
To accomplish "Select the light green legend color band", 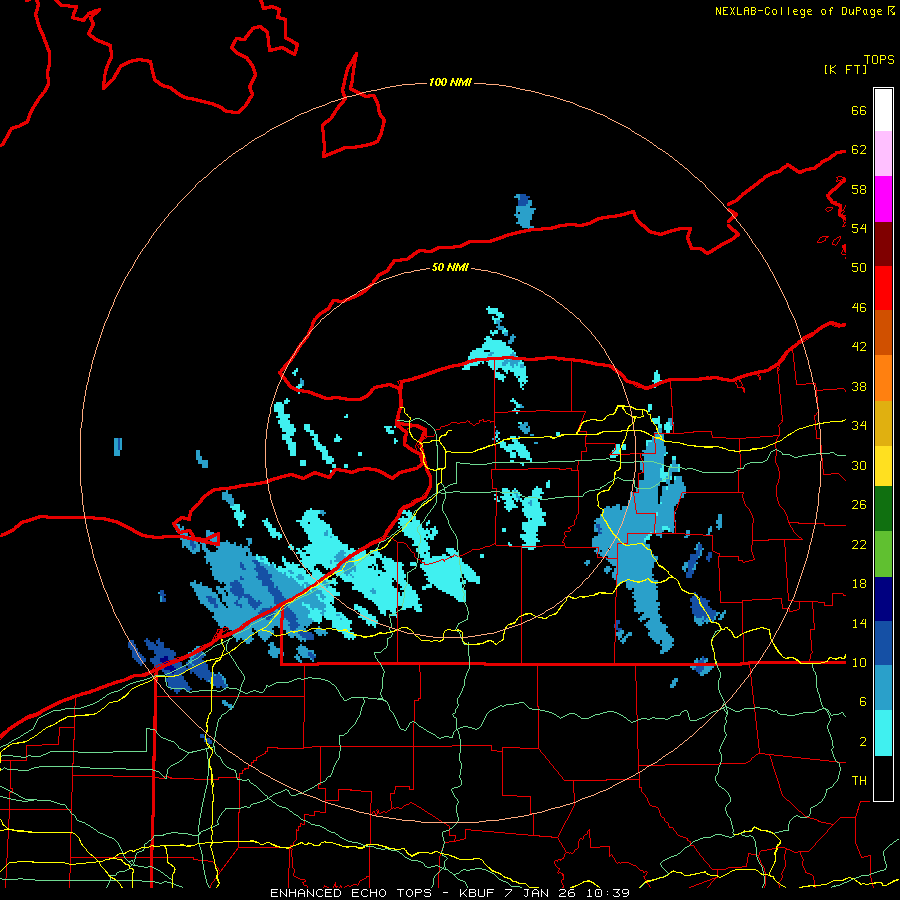I will pyautogui.click(x=883, y=554).
